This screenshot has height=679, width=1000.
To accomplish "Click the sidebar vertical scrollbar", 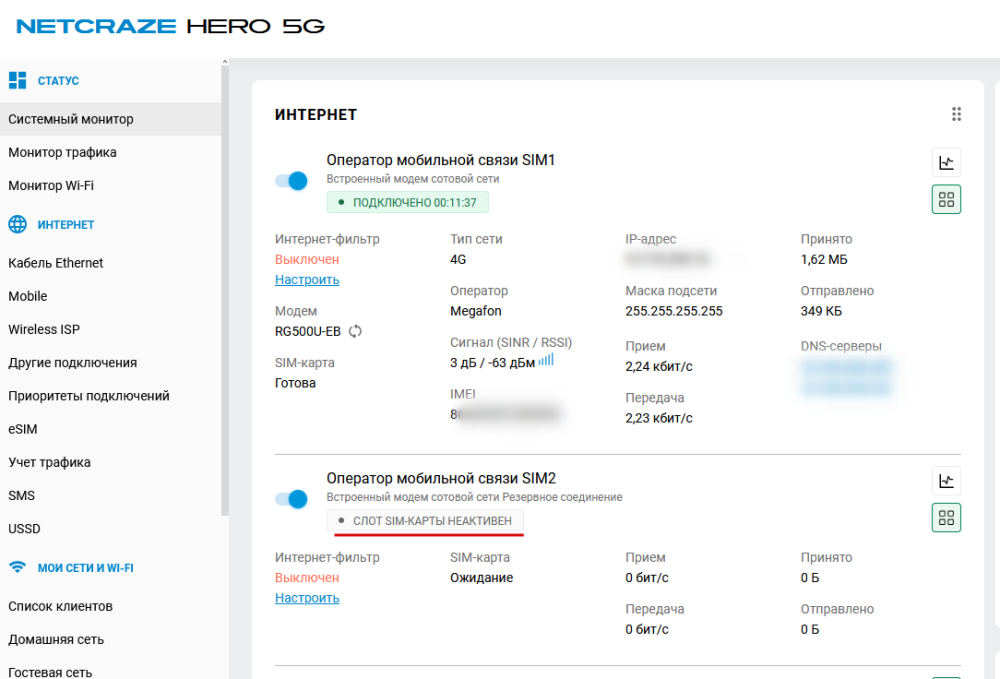I will click(225, 300).
